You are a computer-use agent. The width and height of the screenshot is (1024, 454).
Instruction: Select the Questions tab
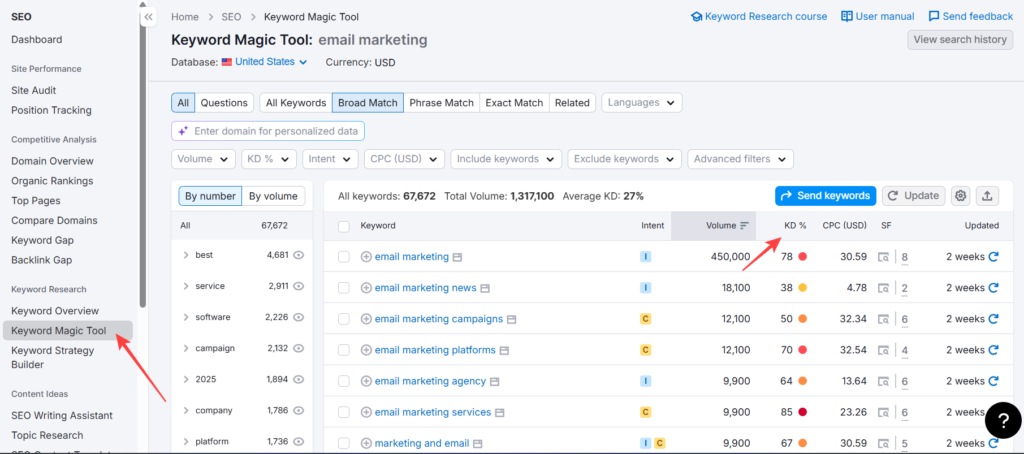pyautogui.click(x=225, y=103)
